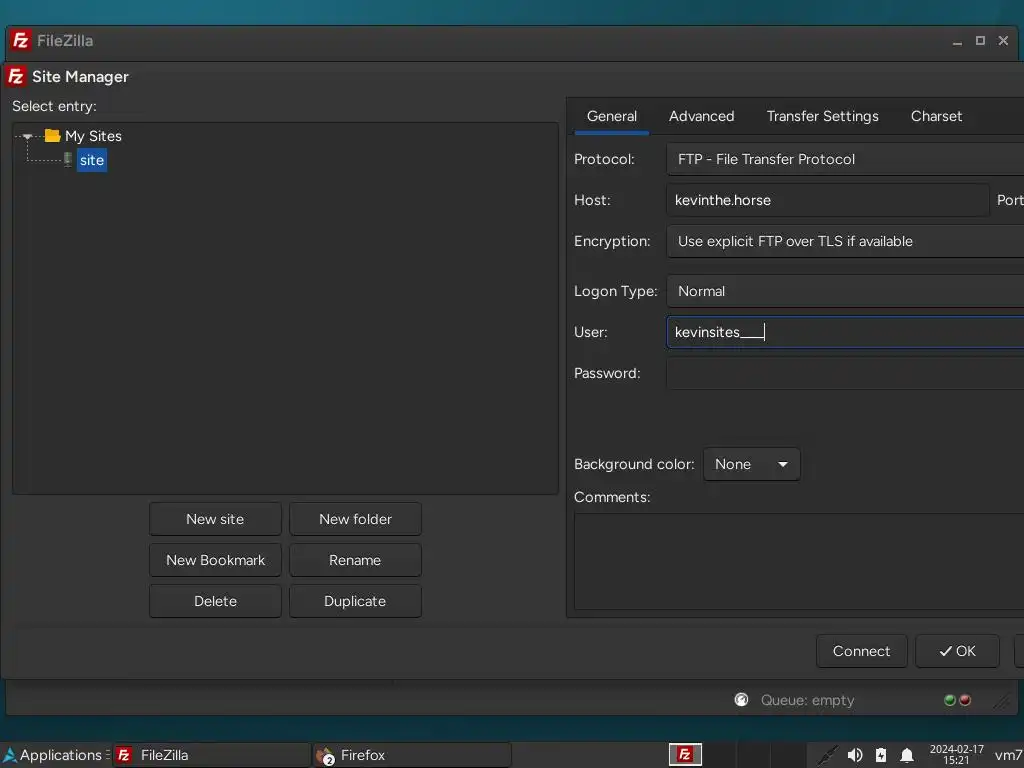Click the queue status icon in status bar
Screen dimensions: 1024x768
741,700
